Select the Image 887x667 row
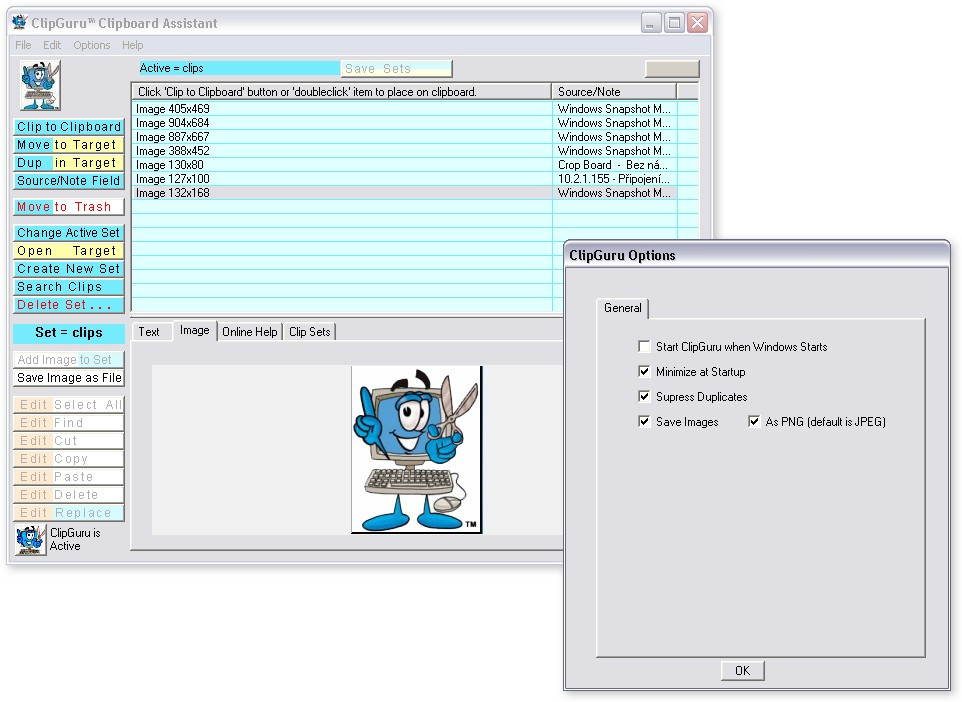Viewport: 962px width, 702px height. [x=415, y=137]
